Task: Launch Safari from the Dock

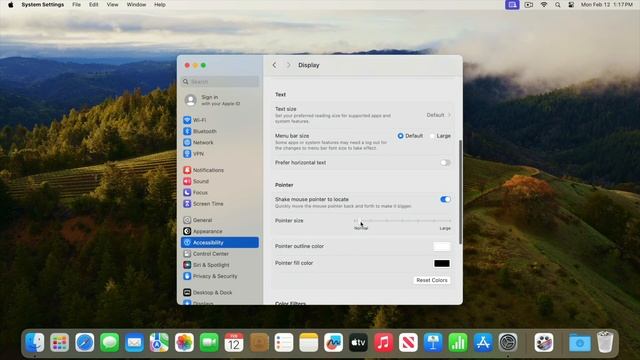Action: pyautogui.click(x=84, y=342)
